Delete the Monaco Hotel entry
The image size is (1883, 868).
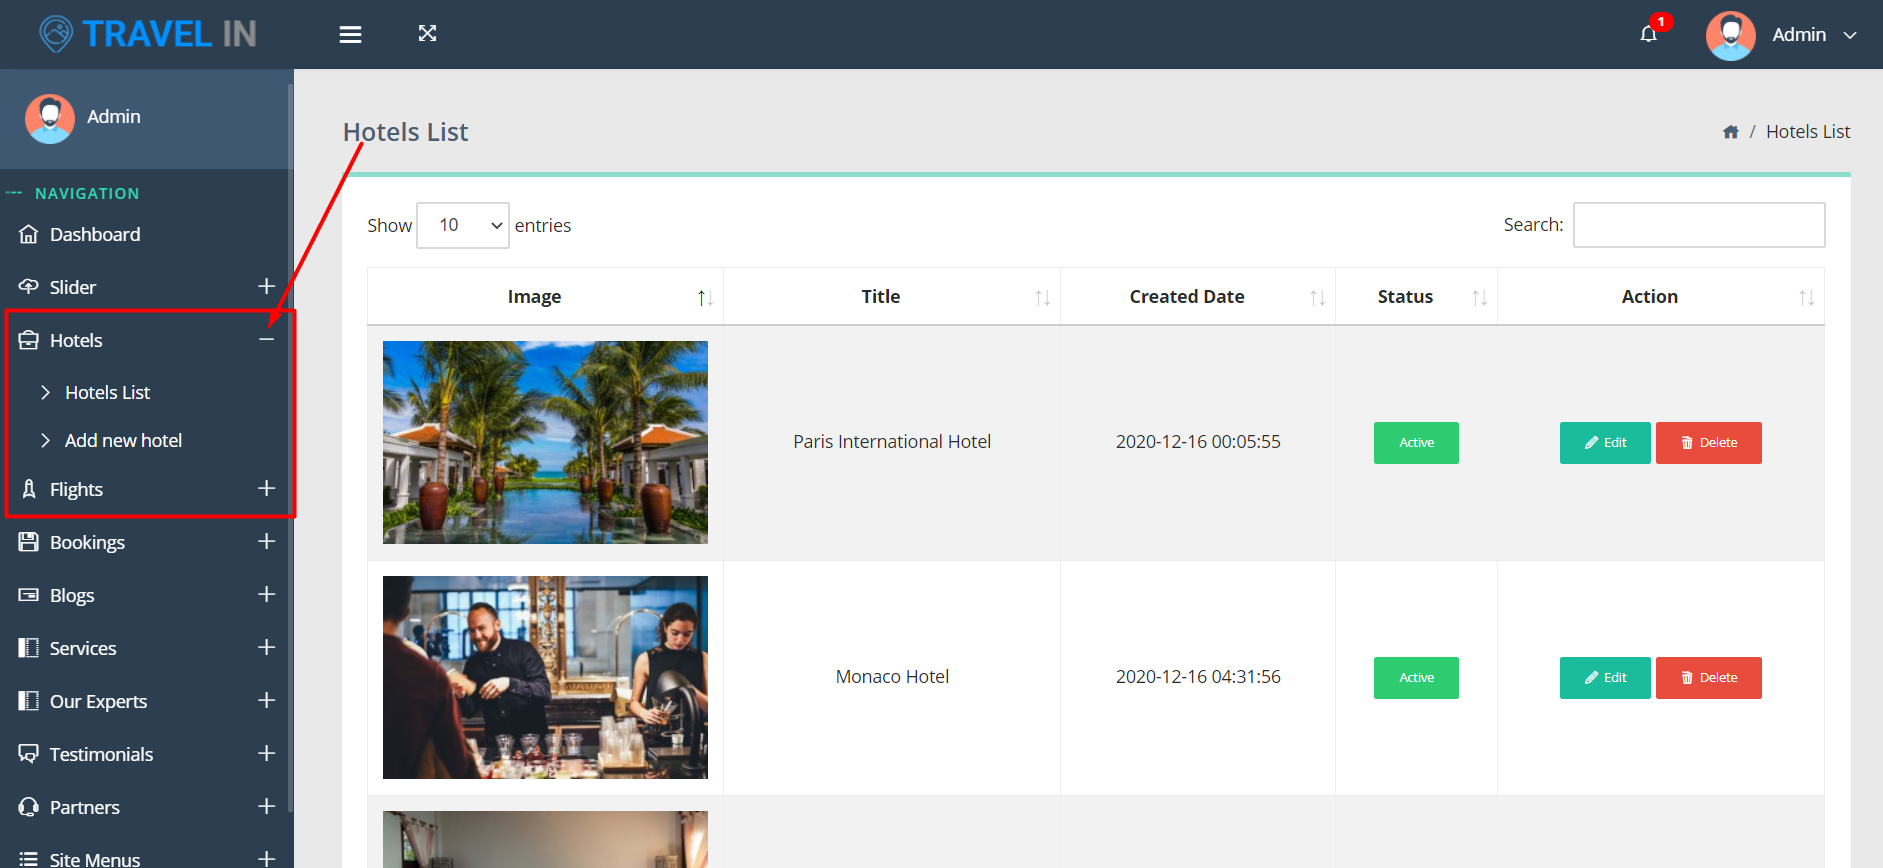coord(1708,678)
